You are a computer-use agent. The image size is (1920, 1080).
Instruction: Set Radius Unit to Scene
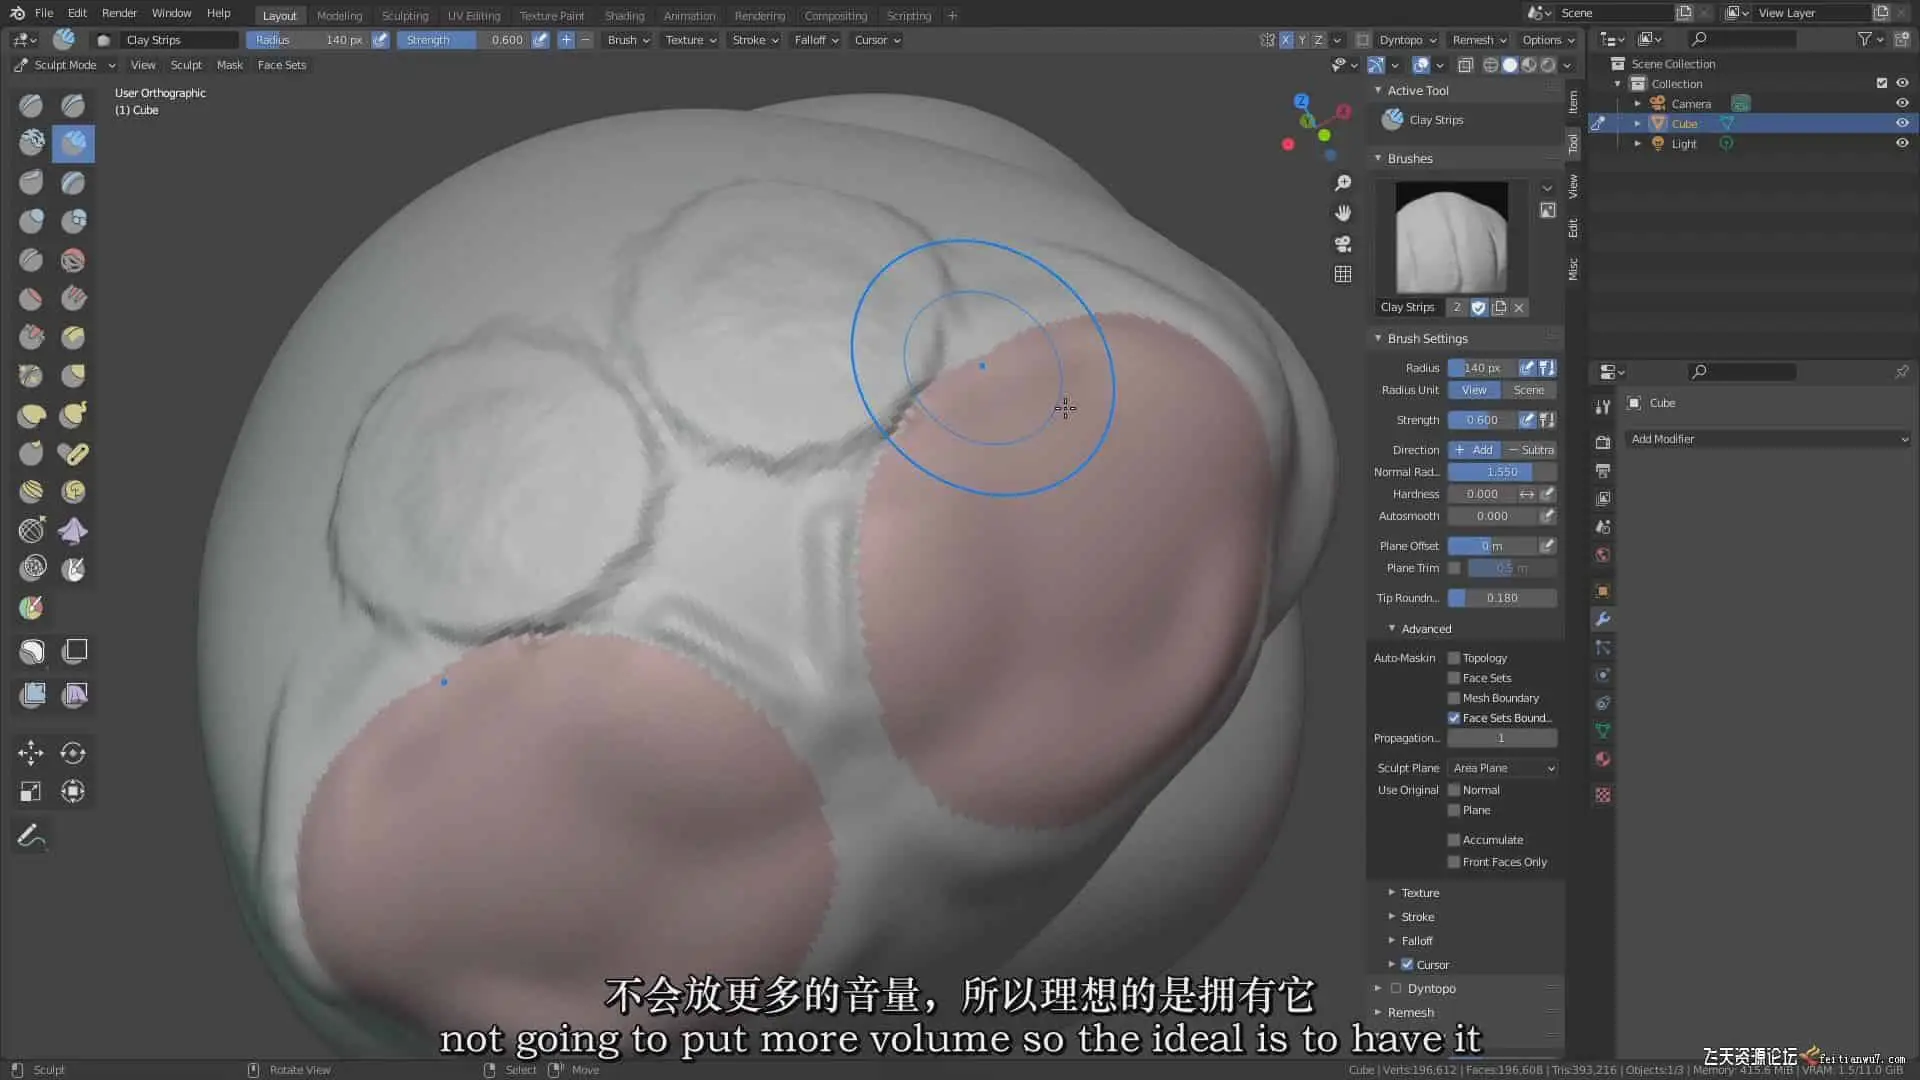(1528, 390)
